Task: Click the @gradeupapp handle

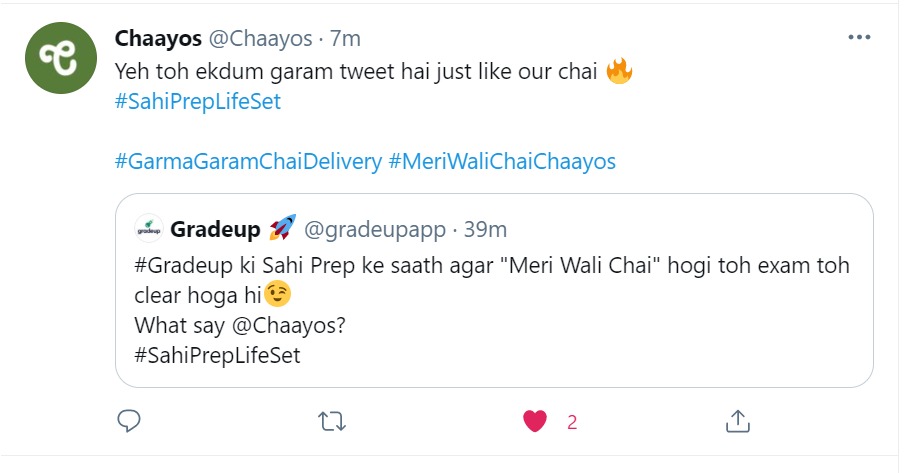Action: pos(373,229)
